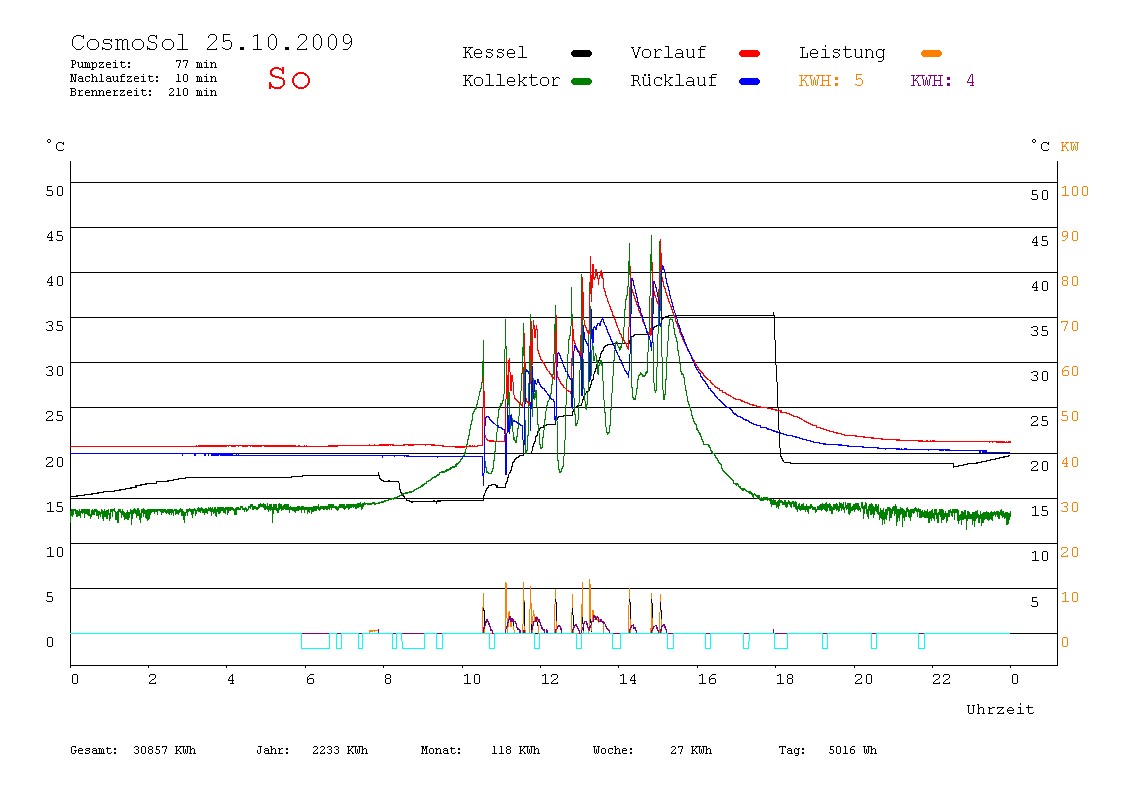Click the 'Woche:' label in footer
1148x812 pixels.
coord(613,750)
